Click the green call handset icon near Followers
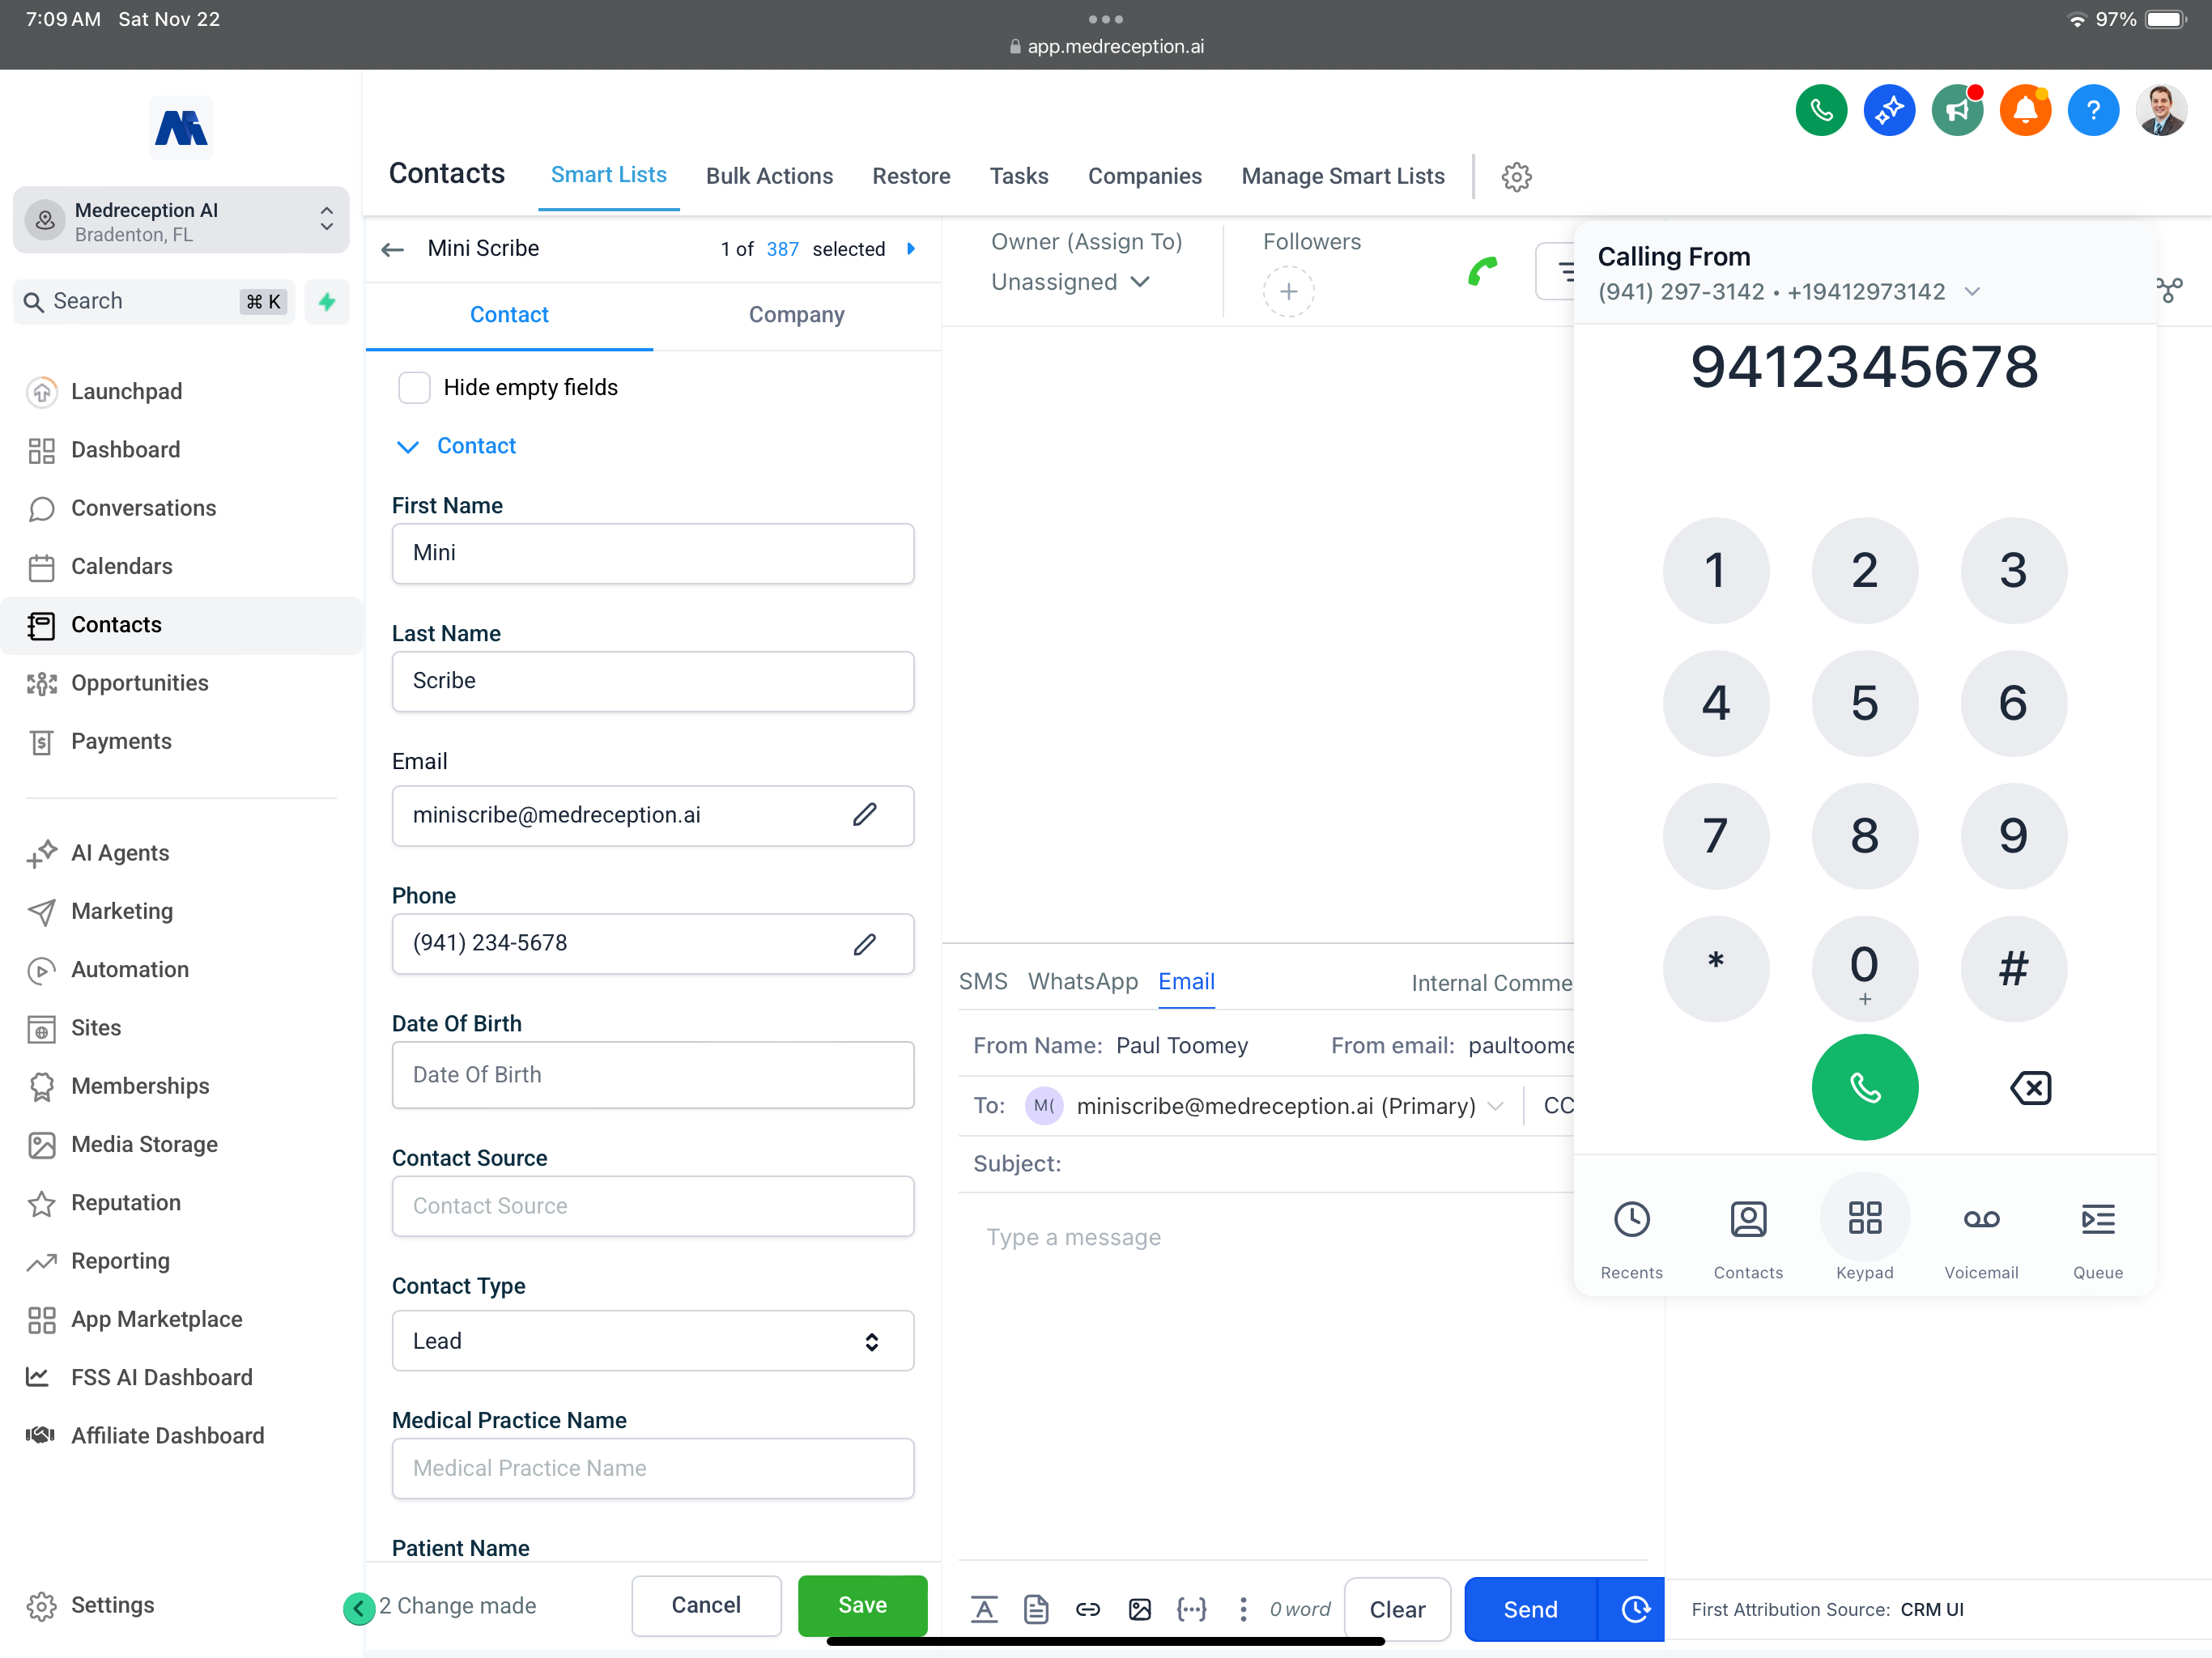This screenshot has width=2212, height=1658. 1482,271
